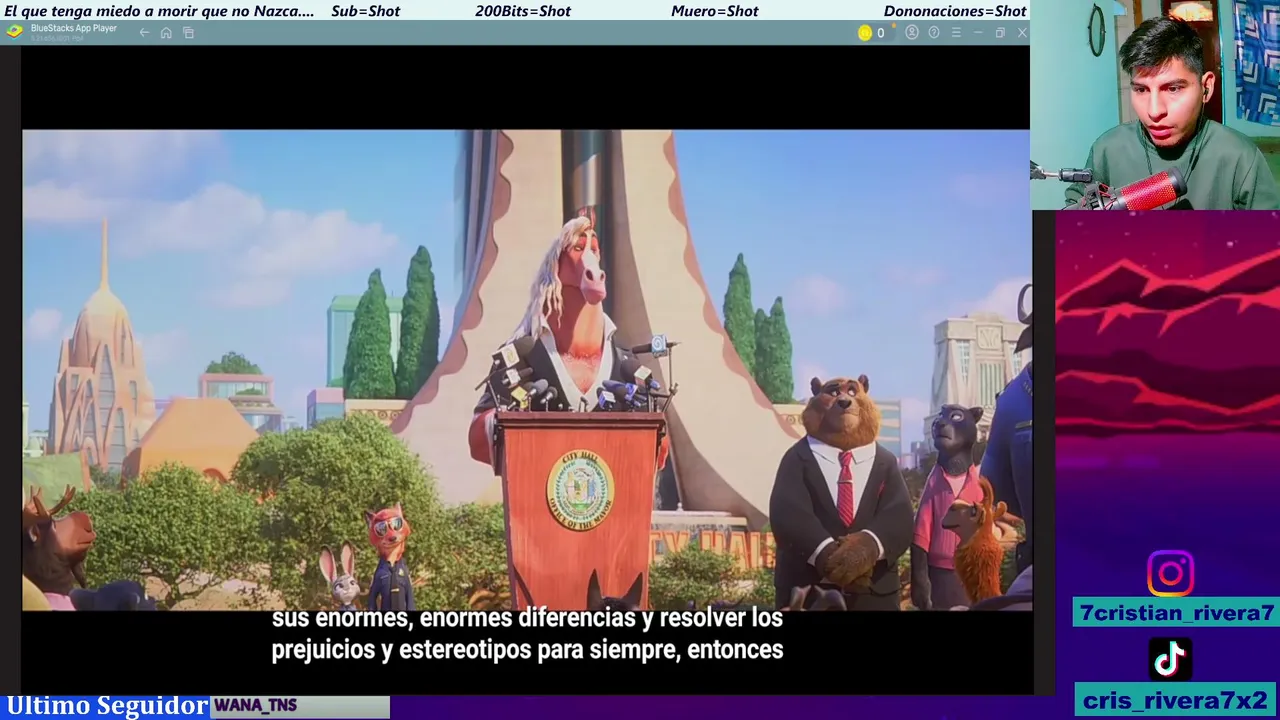Click the BlueStacks logo icon
The height and width of the screenshot is (720, 1280).
coord(14,32)
